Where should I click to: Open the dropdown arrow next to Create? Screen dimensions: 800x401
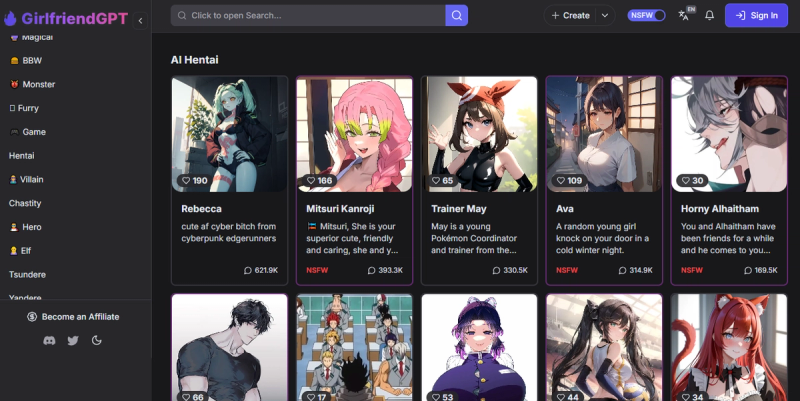(605, 15)
